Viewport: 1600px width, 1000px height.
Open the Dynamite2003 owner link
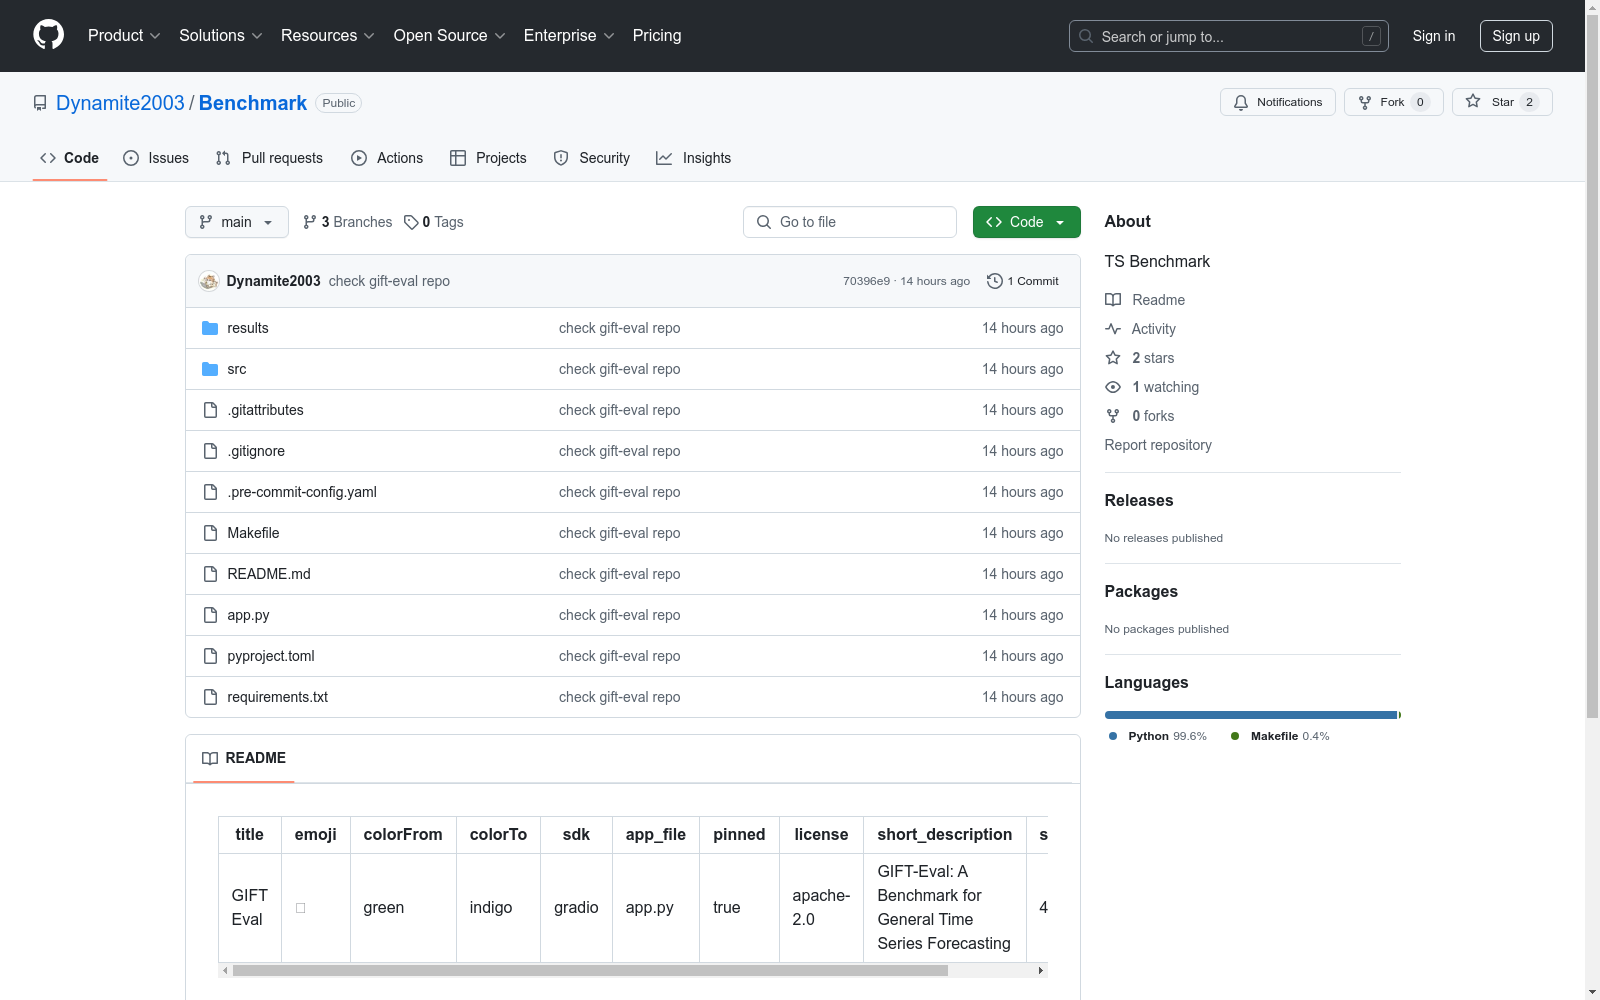pos(120,103)
